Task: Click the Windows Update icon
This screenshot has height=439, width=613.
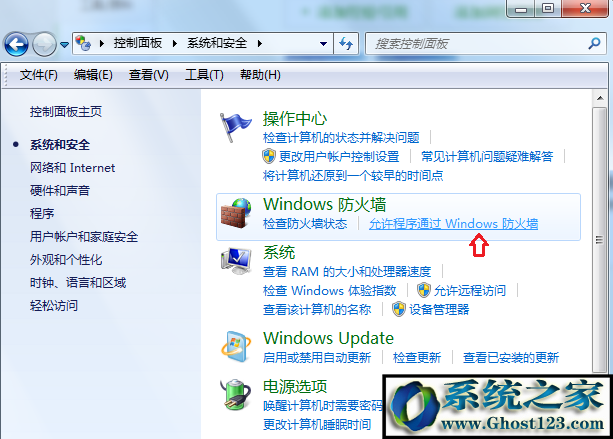Action: 236,347
